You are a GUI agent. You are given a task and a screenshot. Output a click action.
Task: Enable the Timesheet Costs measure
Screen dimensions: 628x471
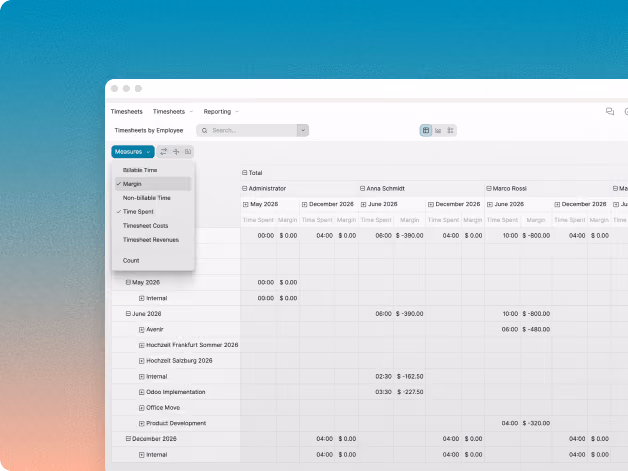click(153, 225)
